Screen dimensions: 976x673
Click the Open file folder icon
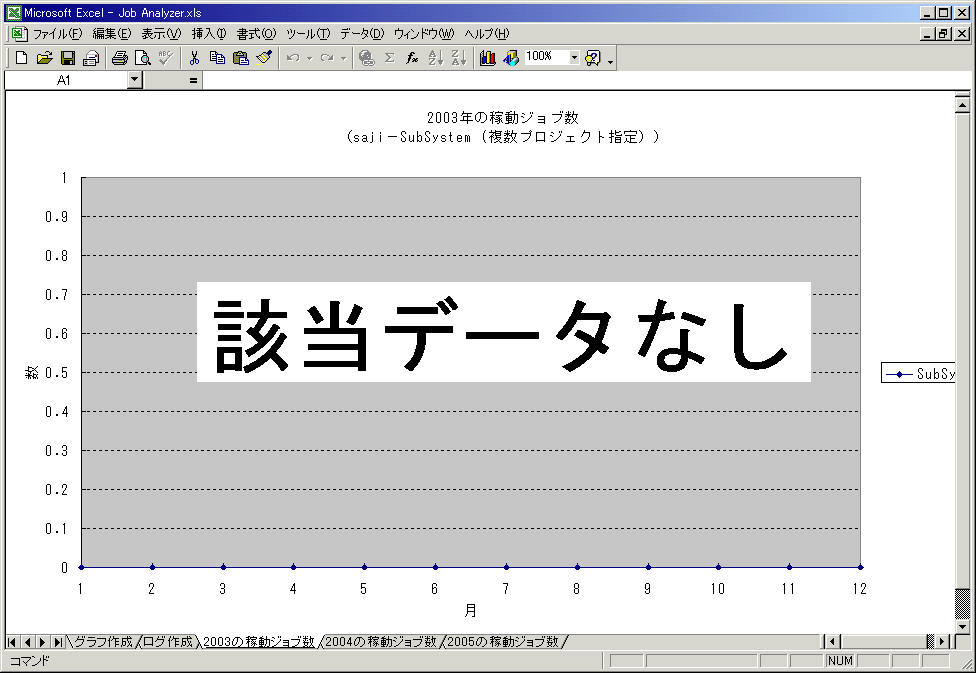(44, 58)
